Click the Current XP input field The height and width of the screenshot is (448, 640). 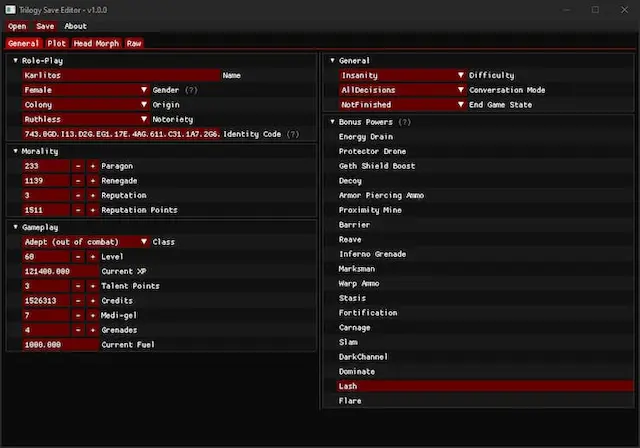(60, 271)
